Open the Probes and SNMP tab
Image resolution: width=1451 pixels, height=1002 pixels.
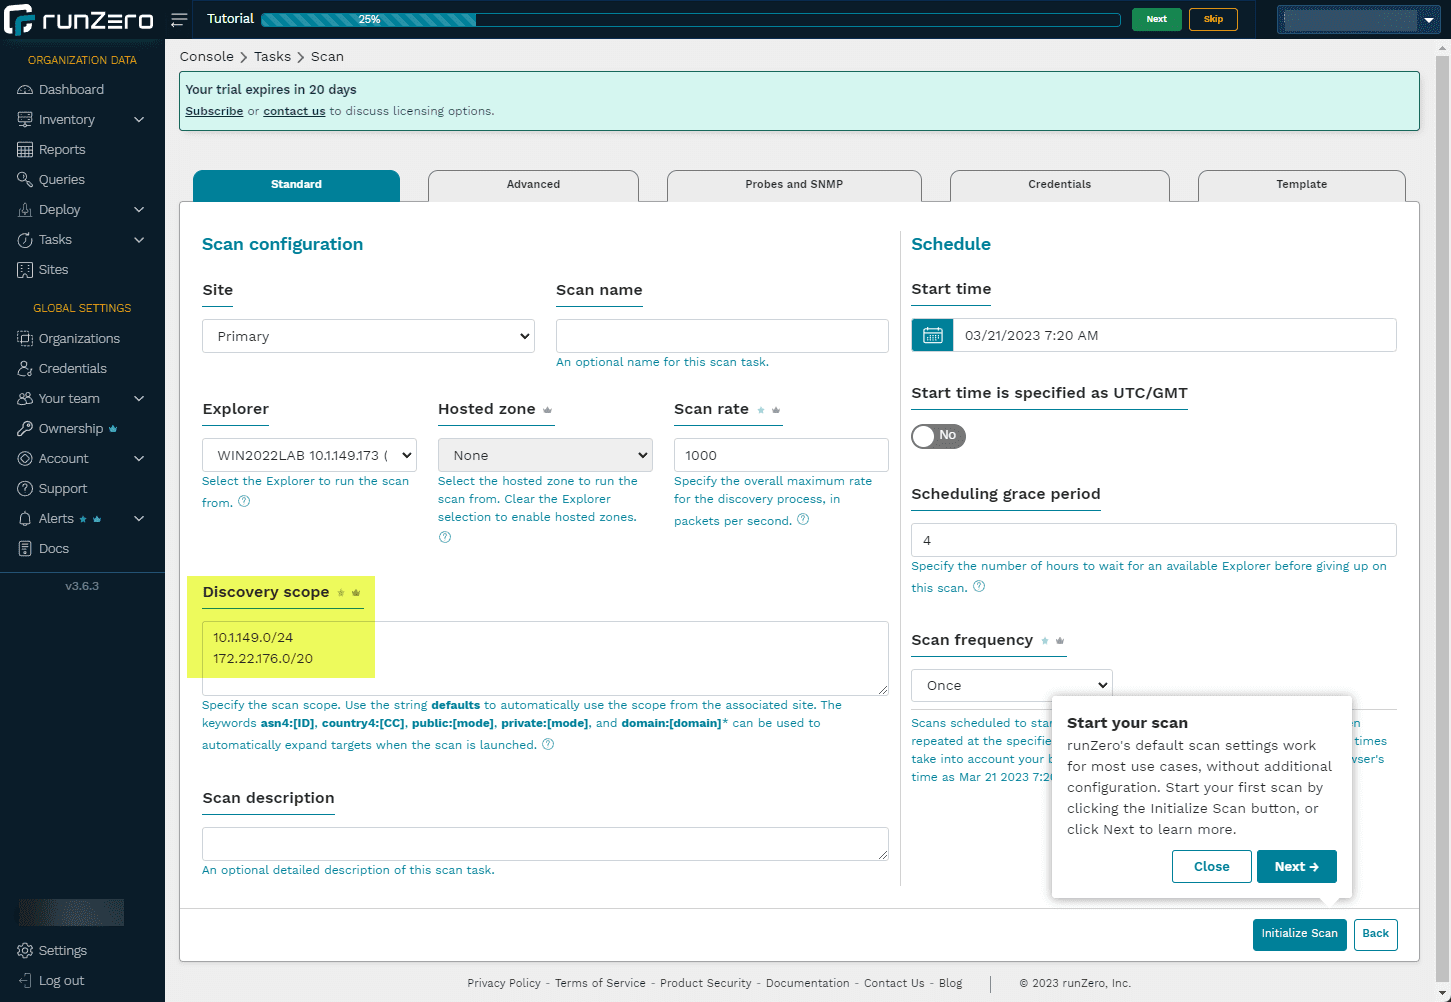[794, 185]
